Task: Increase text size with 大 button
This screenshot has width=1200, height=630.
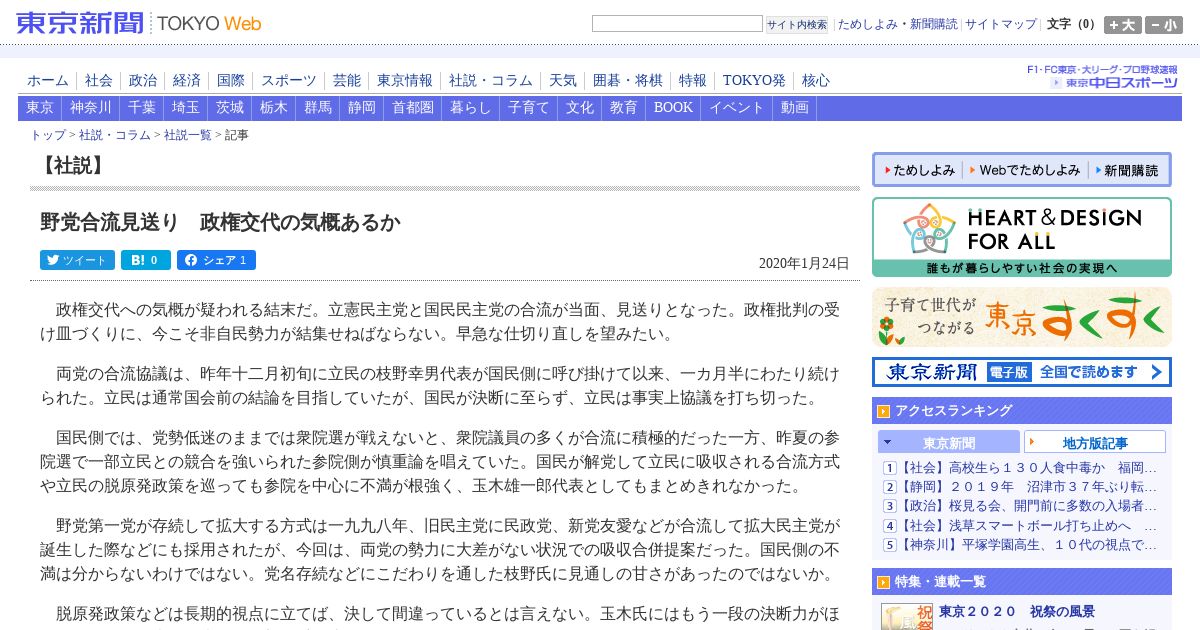Action: [x=1122, y=25]
